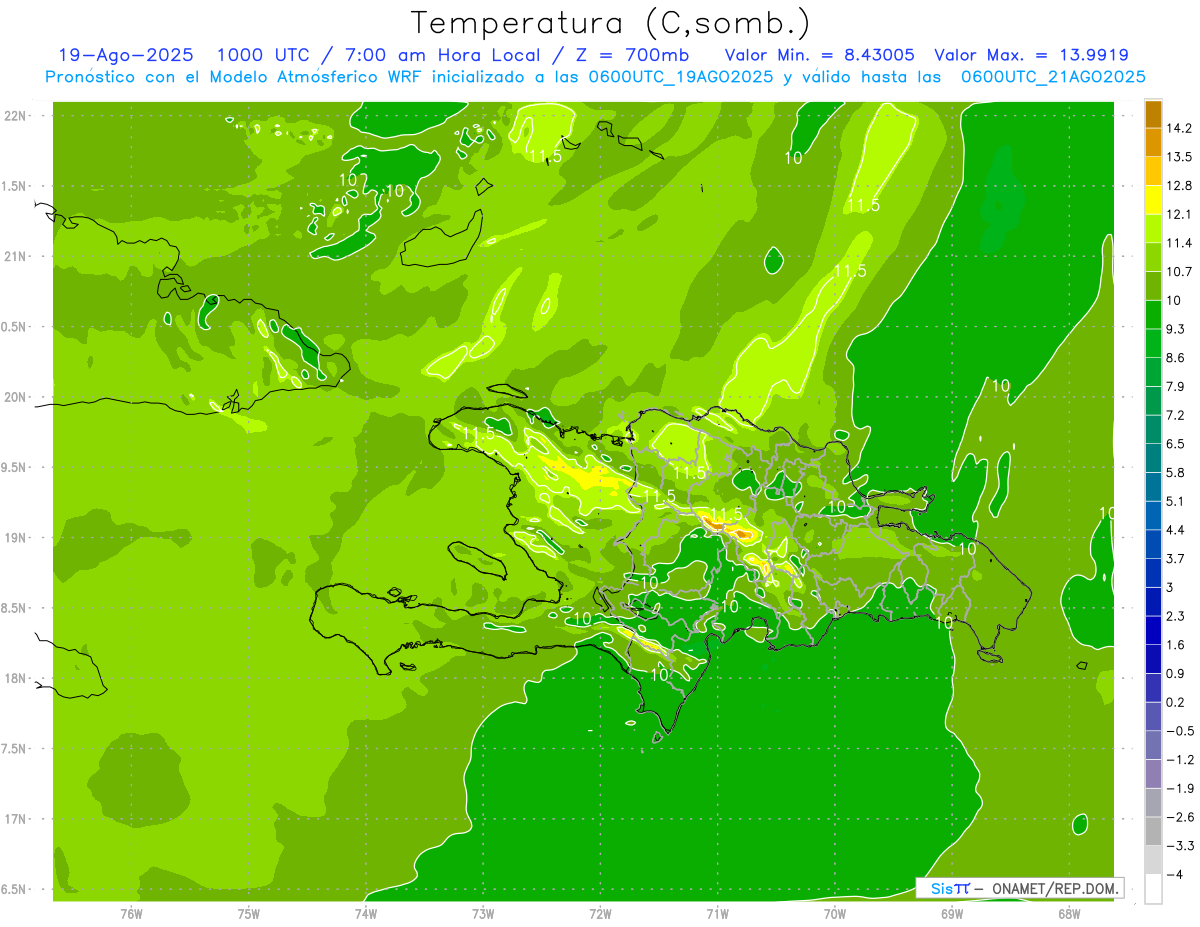Click the "68W" longitude label
The height and width of the screenshot is (927, 1200).
(1068, 913)
